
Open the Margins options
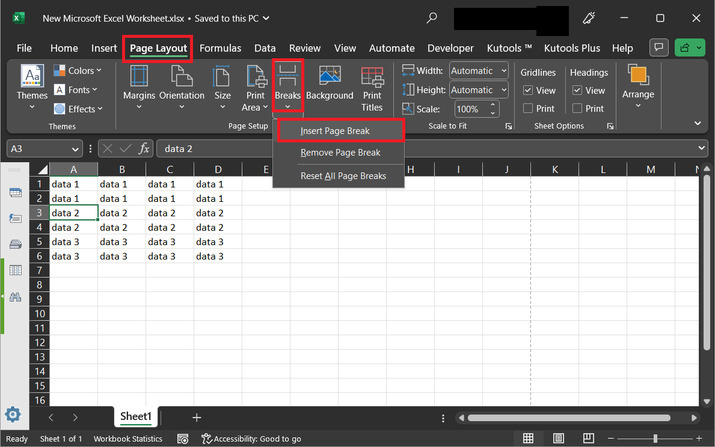pyautogui.click(x=139, y=88)
